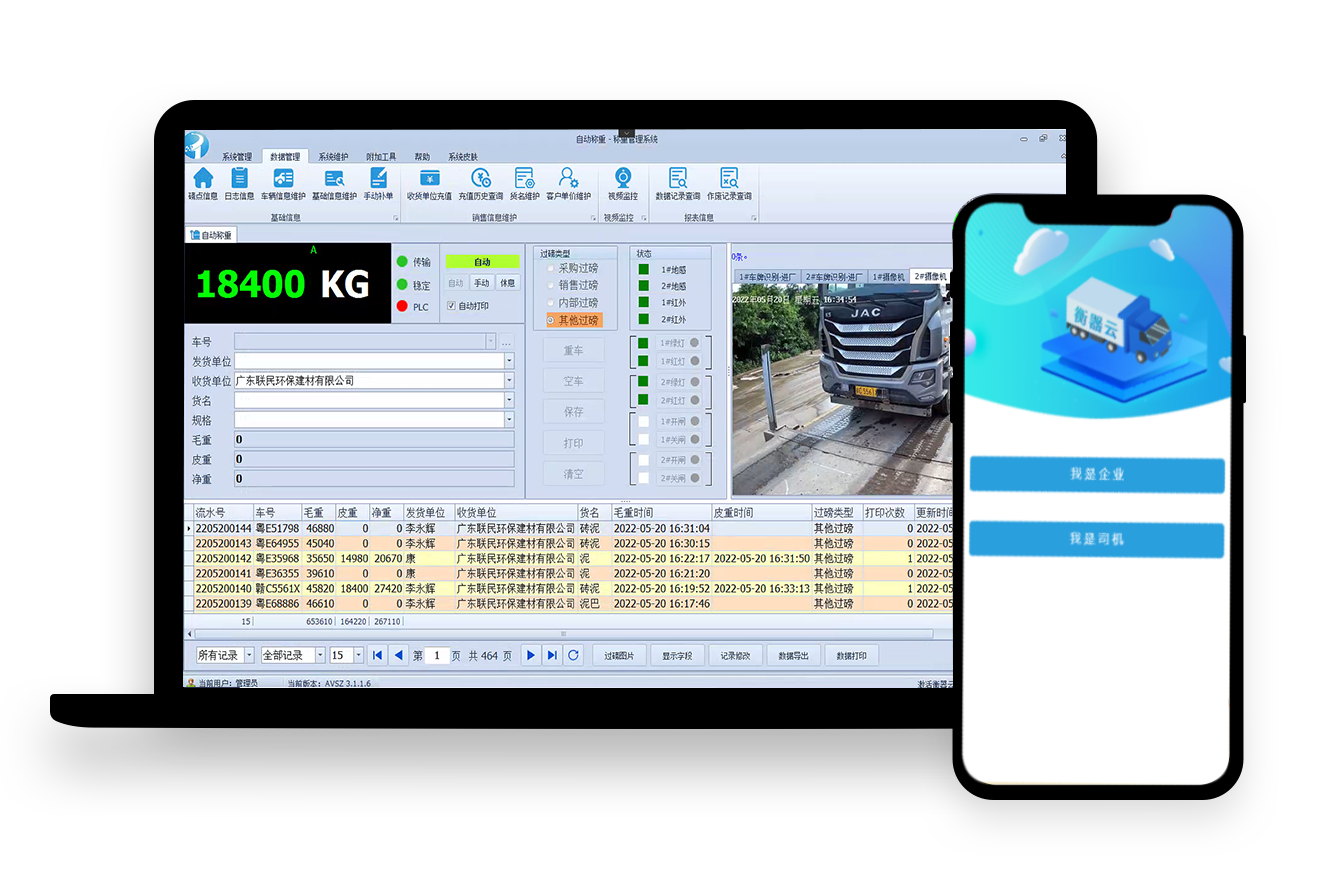Screen dimensions: 1340x880
Task: Switch to 系统管理 ribbon tab
Action: 237,157
